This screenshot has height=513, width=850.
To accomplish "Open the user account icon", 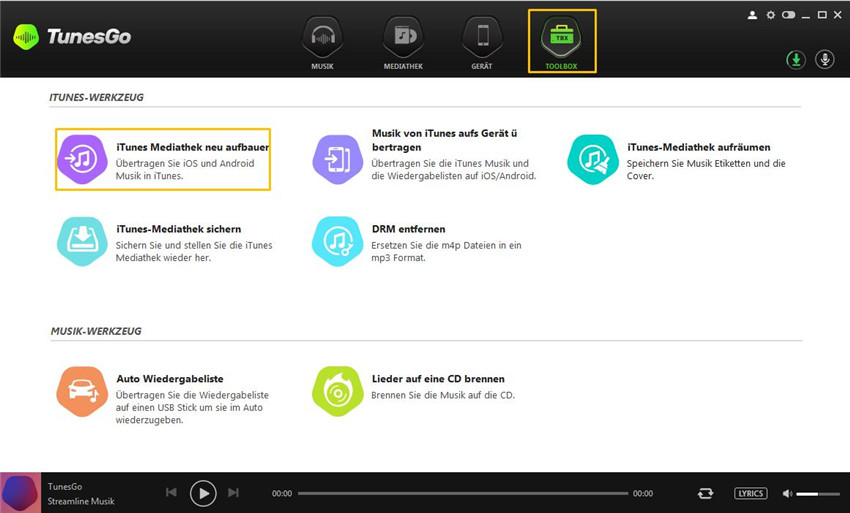I will [x=752, y=15].
